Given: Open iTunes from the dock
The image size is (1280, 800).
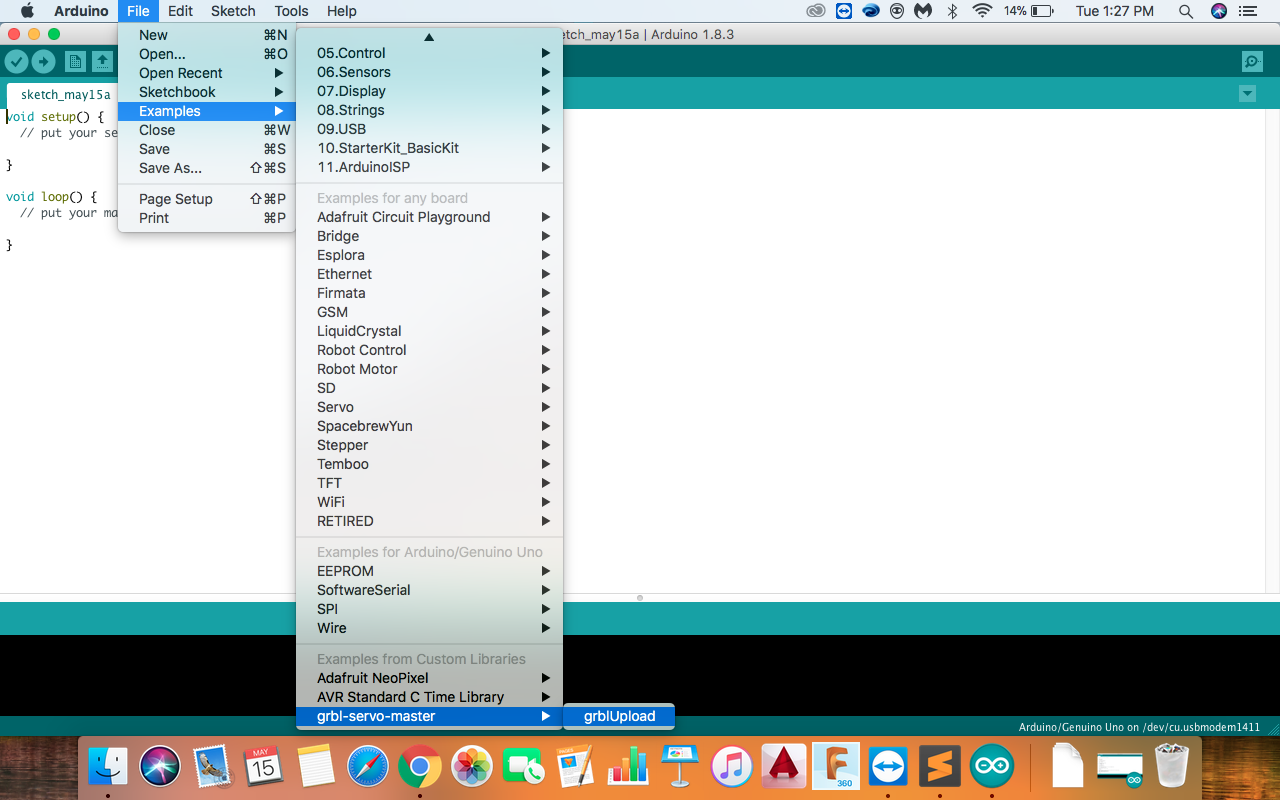Looking at the screenshot, I should tap(732, 768).
